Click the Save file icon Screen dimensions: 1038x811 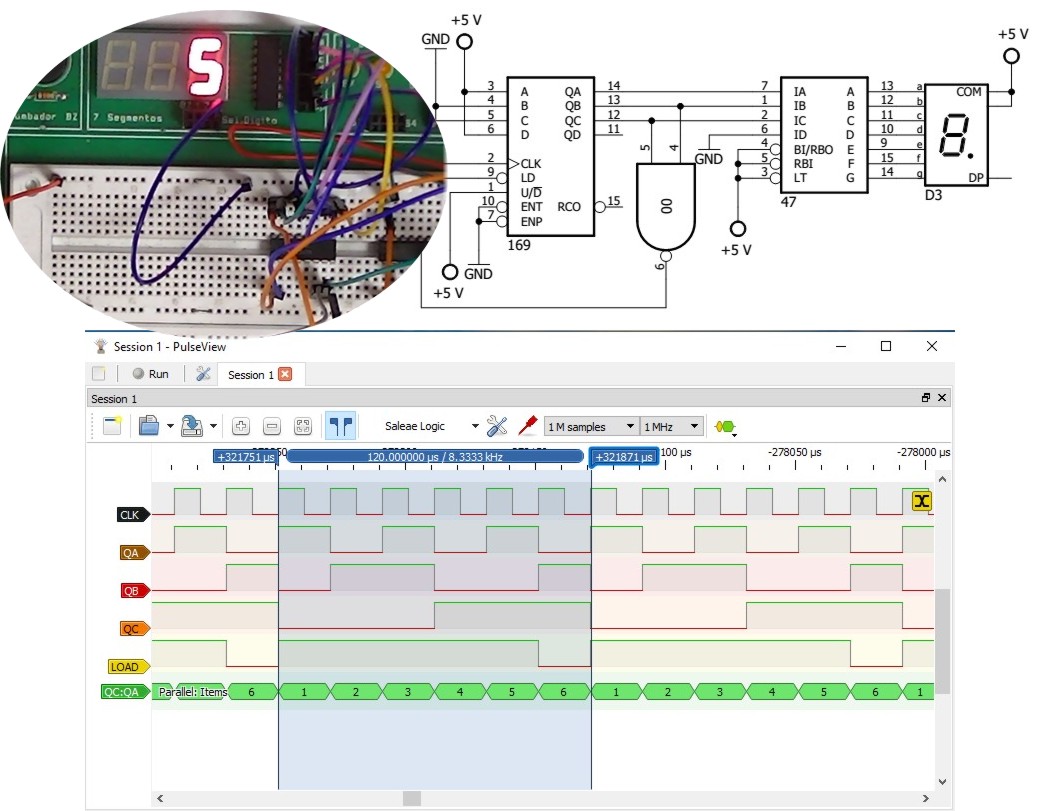192,426
